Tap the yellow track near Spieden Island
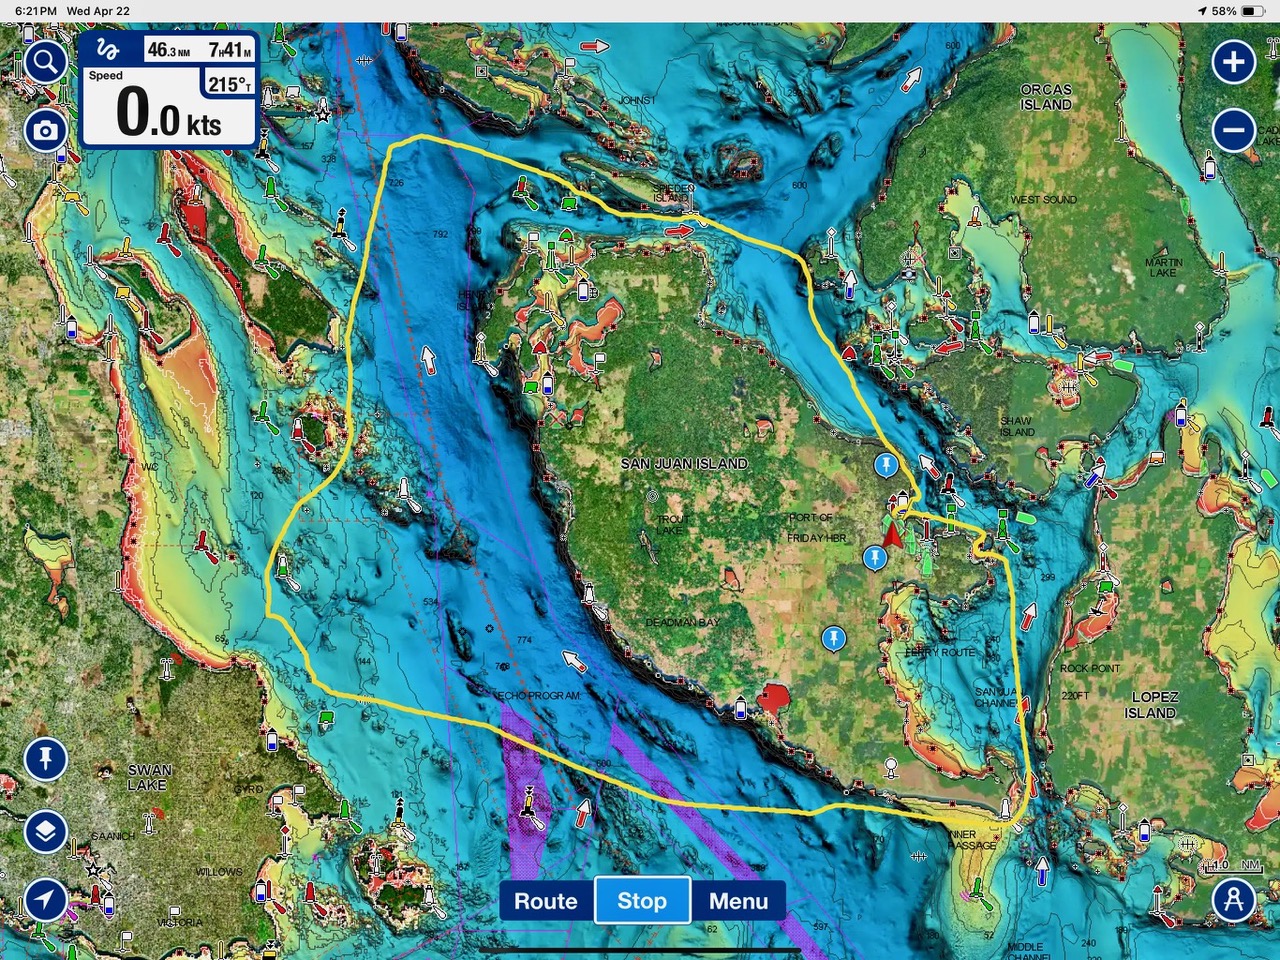 (640, 212)
